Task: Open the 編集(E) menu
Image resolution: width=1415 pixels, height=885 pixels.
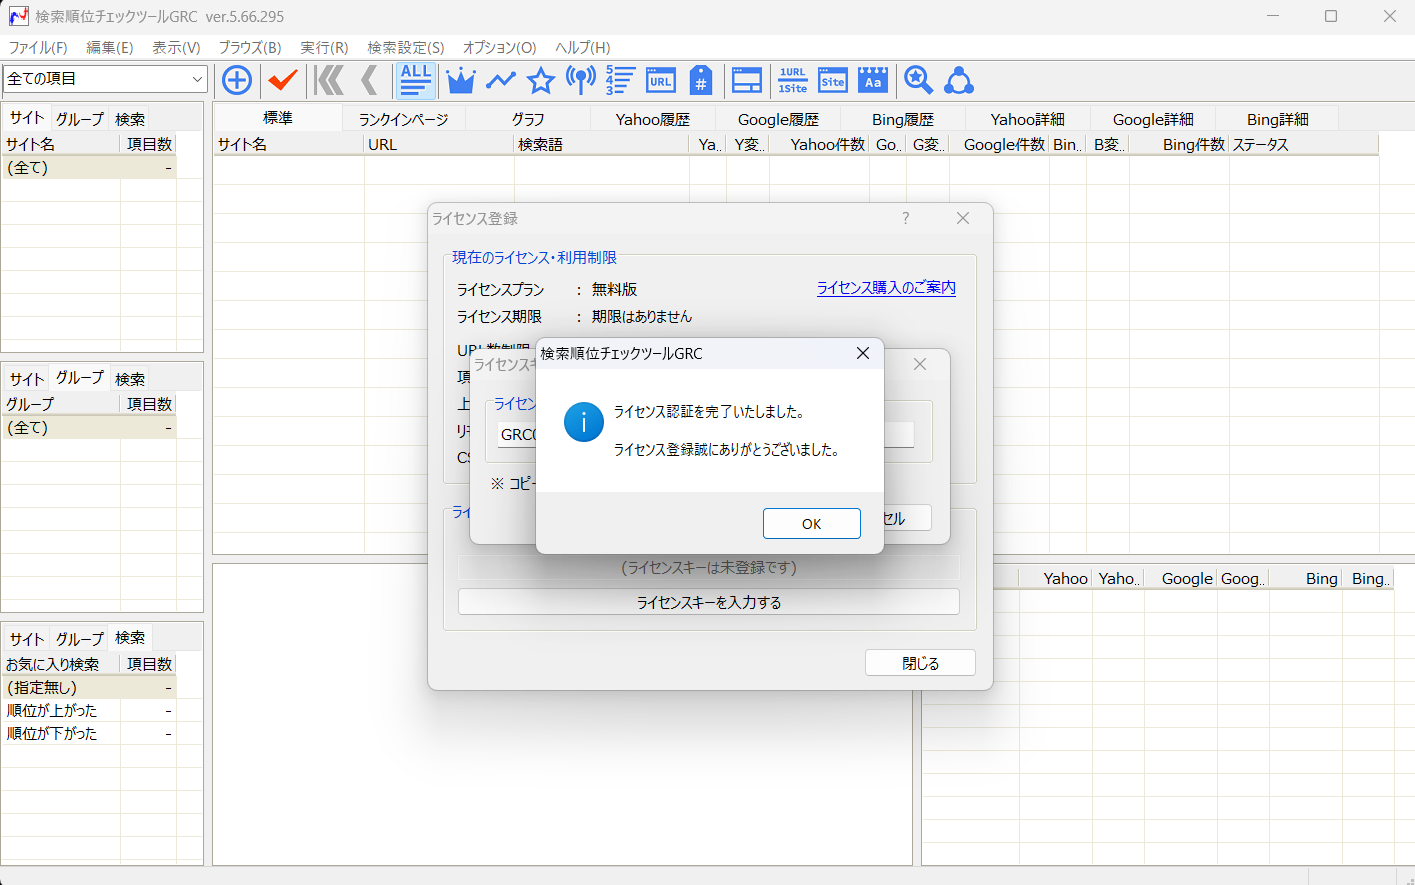Action: click(x=110, y=47)
